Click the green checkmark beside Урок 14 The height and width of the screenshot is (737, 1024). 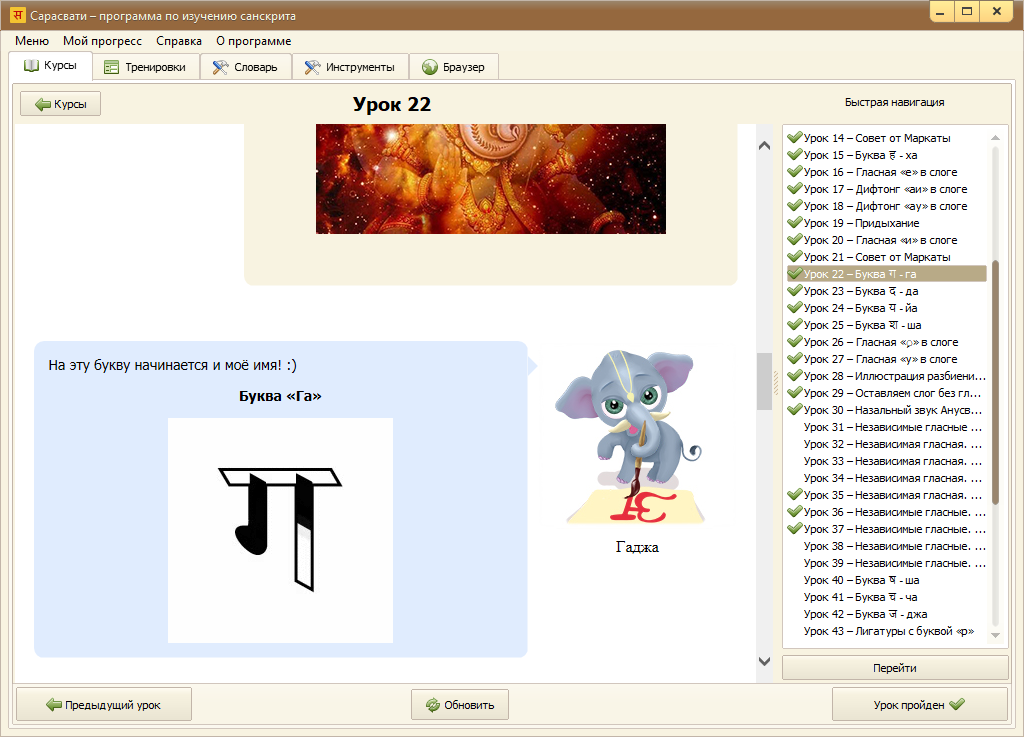coord(794,138)
